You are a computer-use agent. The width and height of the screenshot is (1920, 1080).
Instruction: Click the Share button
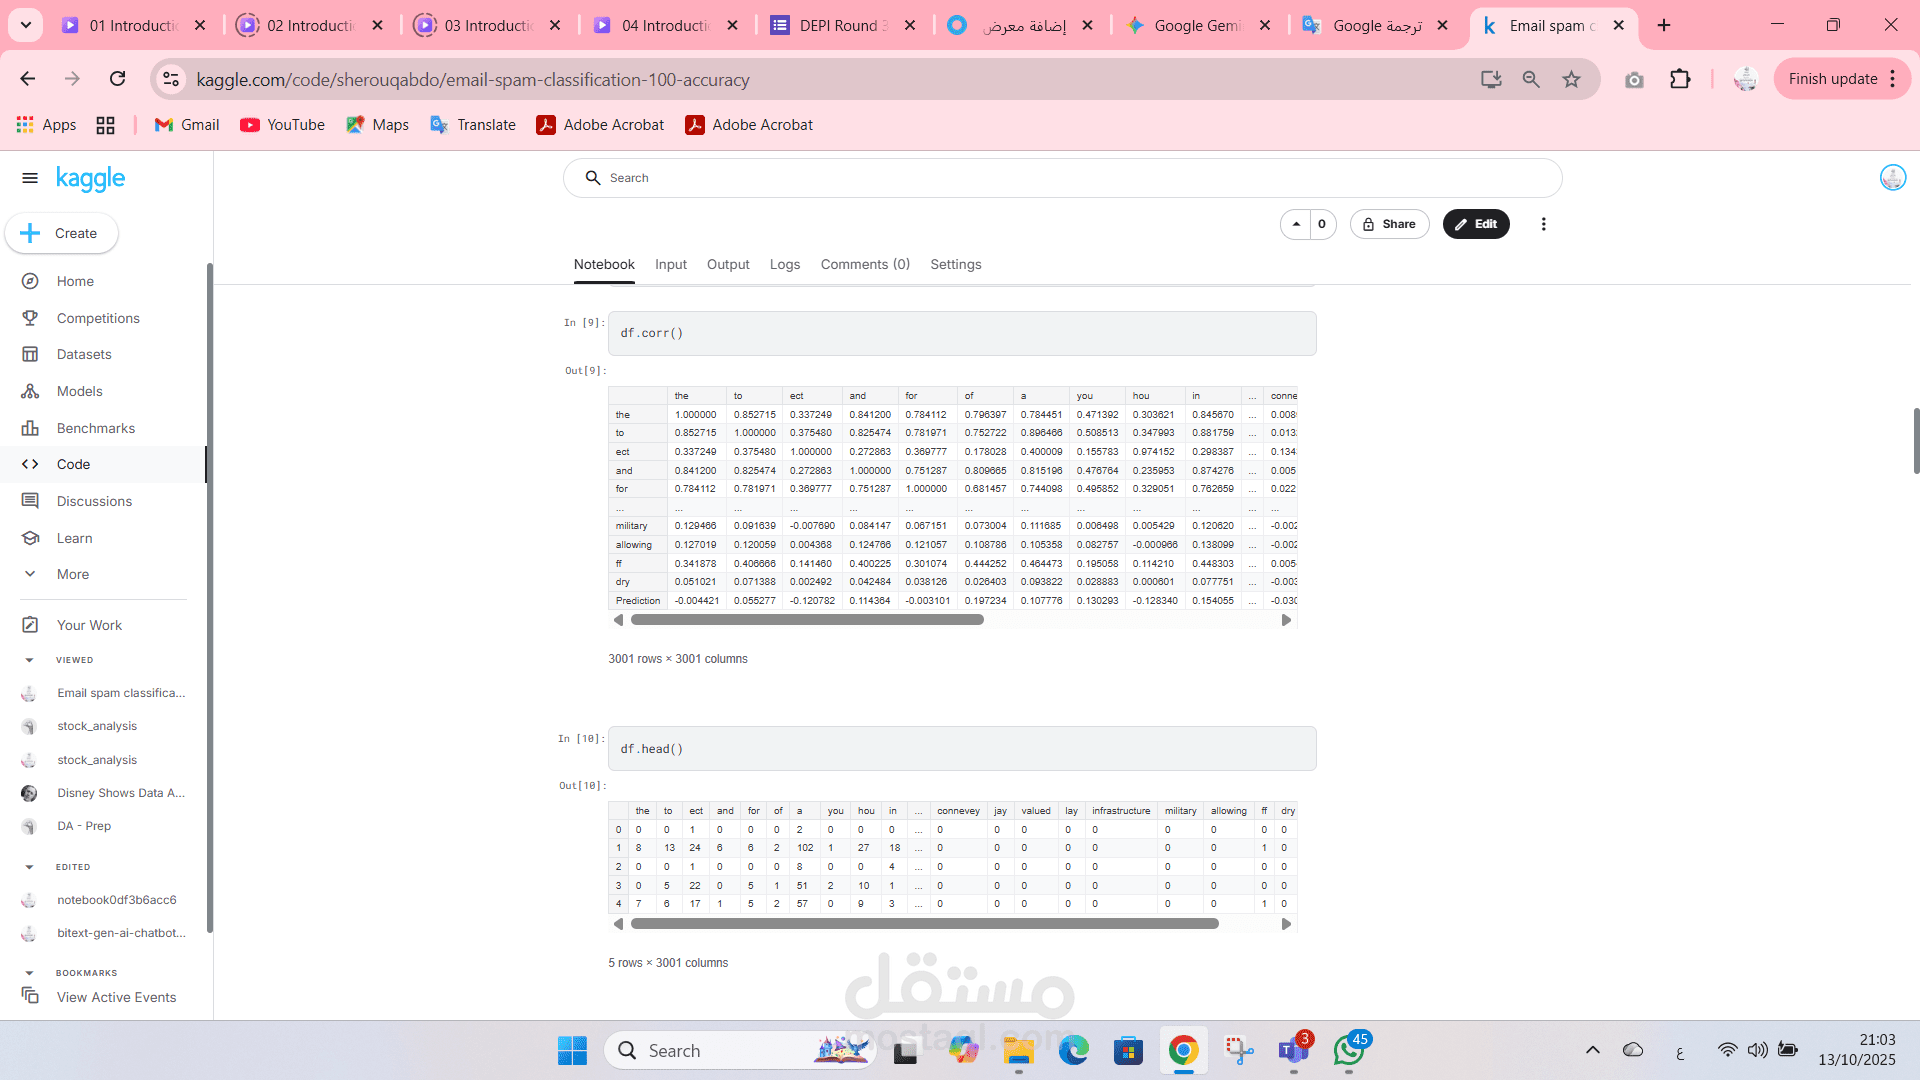click(x=1389, y=224)
